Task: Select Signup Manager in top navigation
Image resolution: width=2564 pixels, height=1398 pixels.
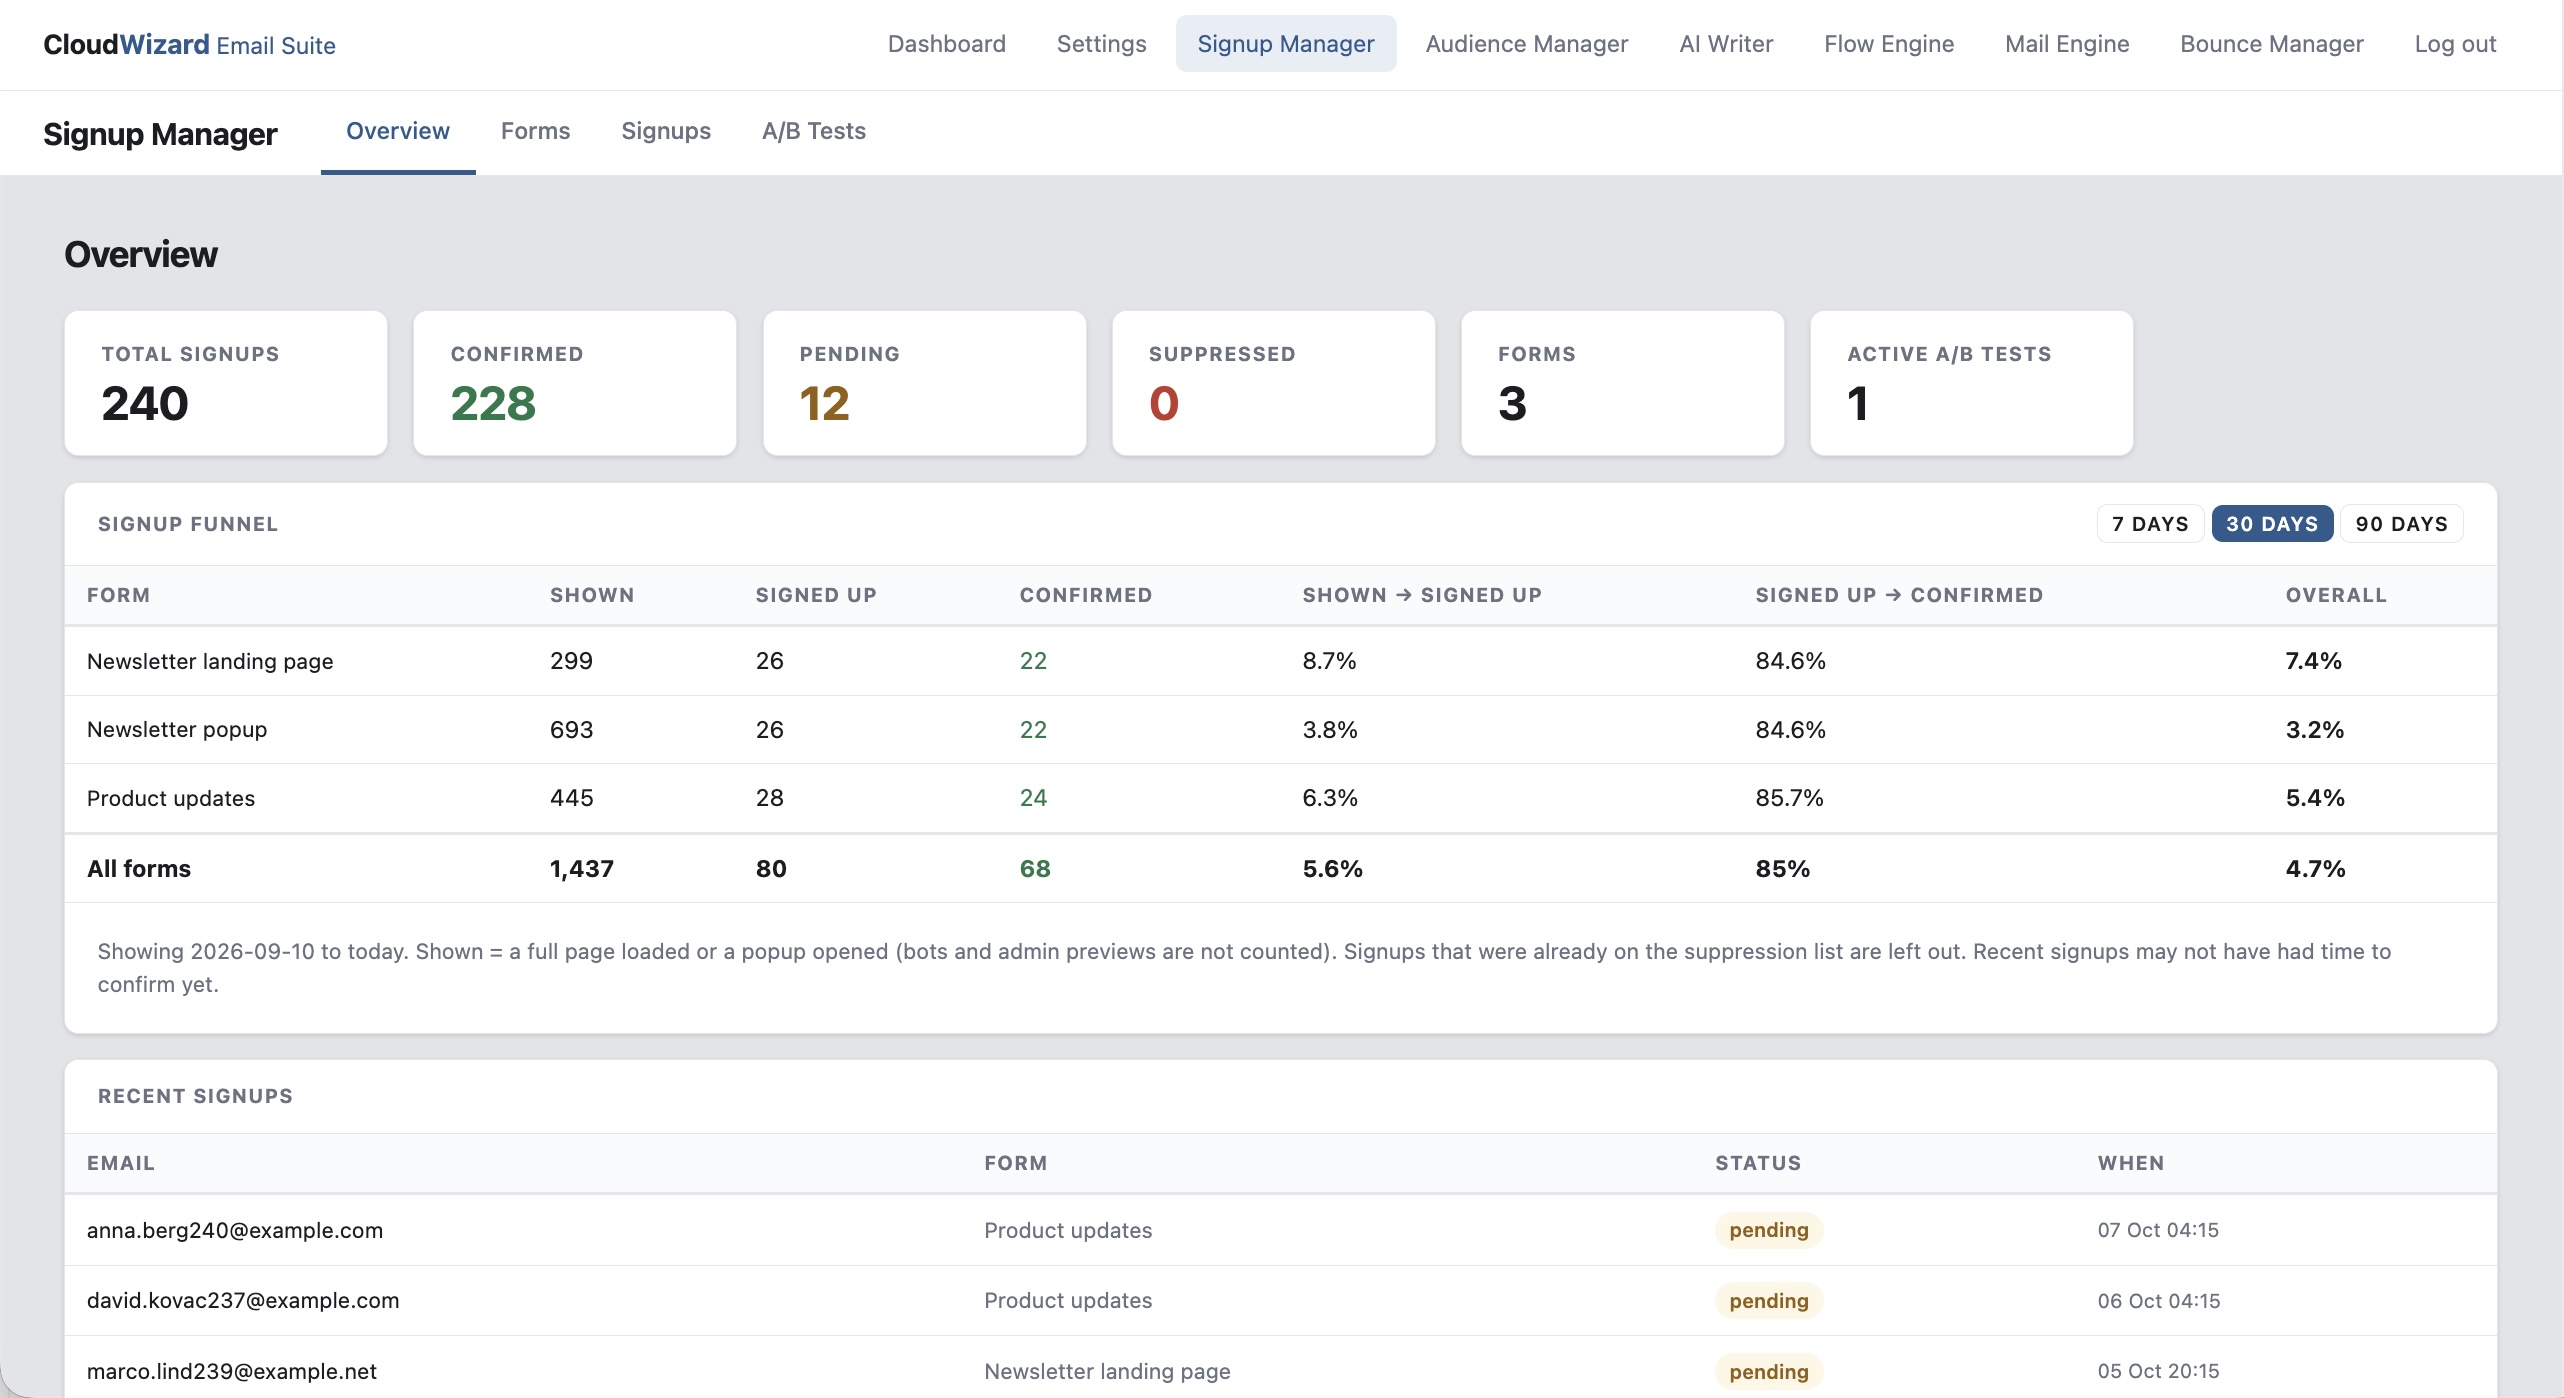Action: coord(1285,44)
